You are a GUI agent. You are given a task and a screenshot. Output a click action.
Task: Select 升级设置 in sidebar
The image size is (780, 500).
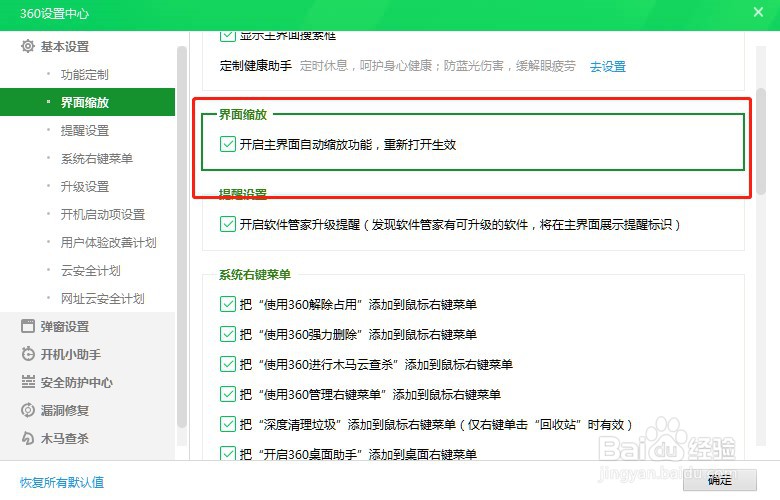[x=85, y=187]
